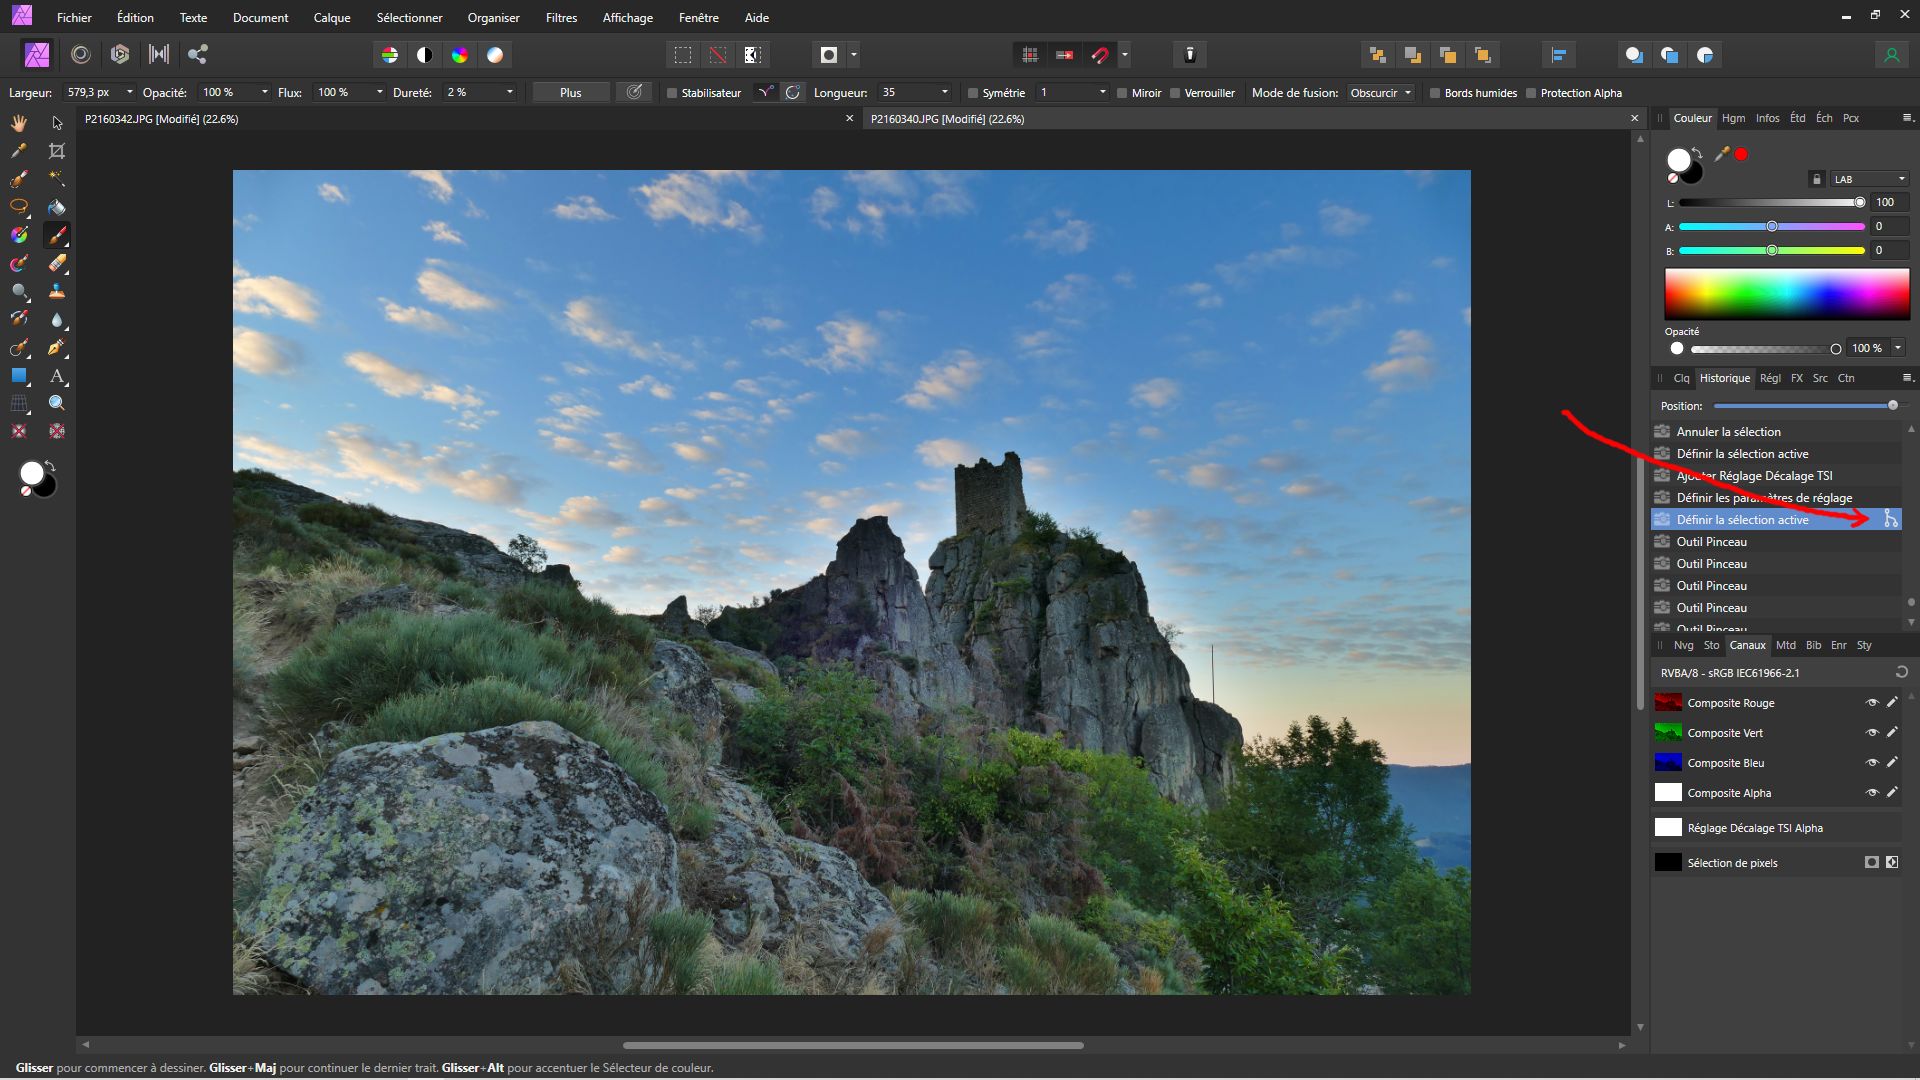Click the Share toolbar icon
This screenshot has height=1080, width=1920.
(198, 55)
